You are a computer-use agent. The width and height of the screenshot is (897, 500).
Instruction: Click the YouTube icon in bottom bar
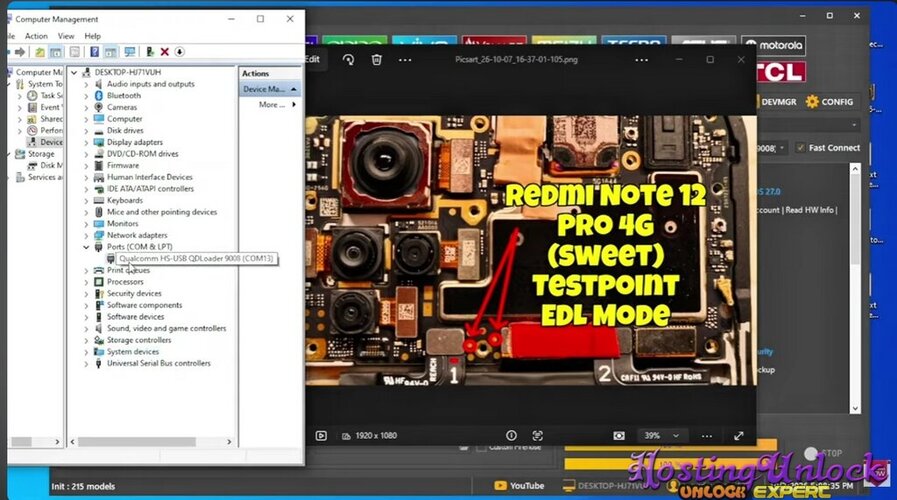click(501, 486)
